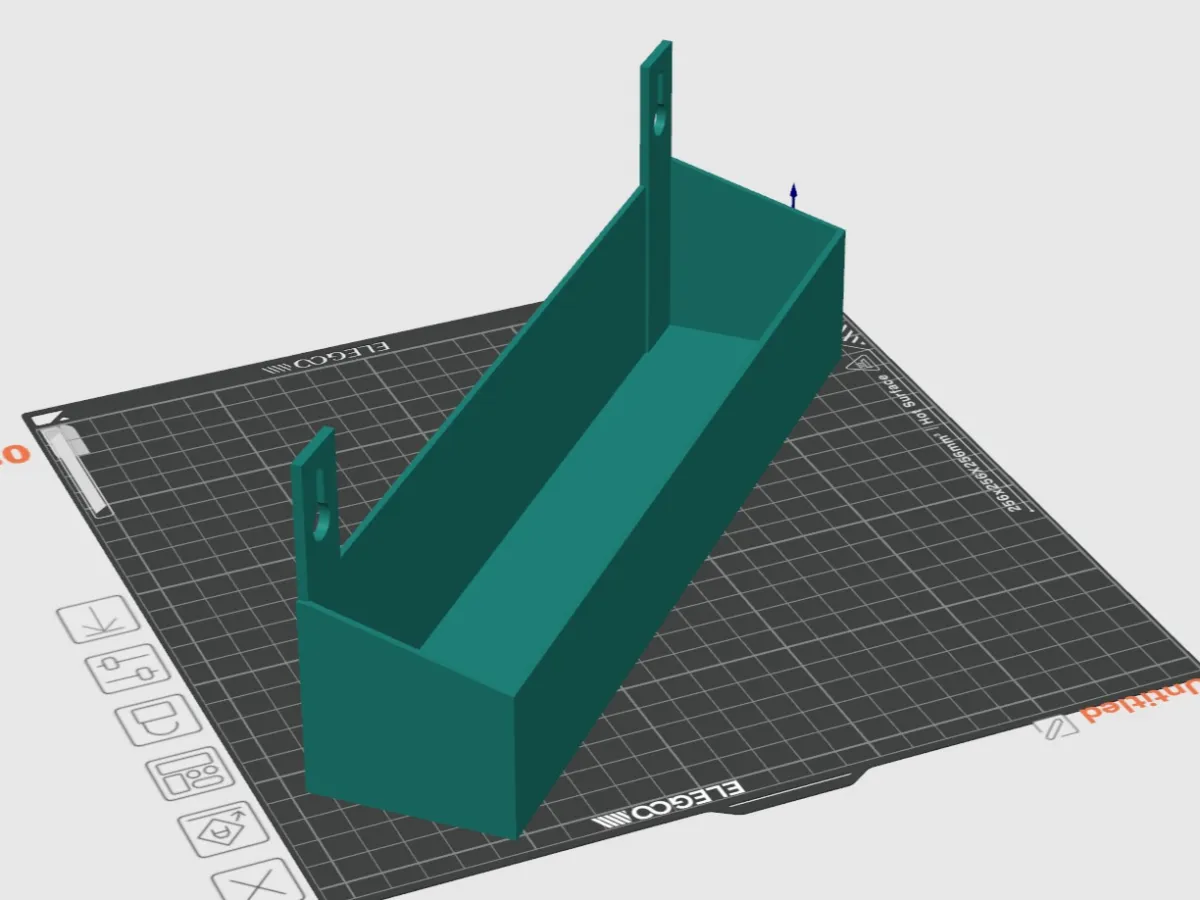The height and width of the screenshot is (900, 1200).
Task: Click the auto-orient plate icon
Action: pos(225,829)
